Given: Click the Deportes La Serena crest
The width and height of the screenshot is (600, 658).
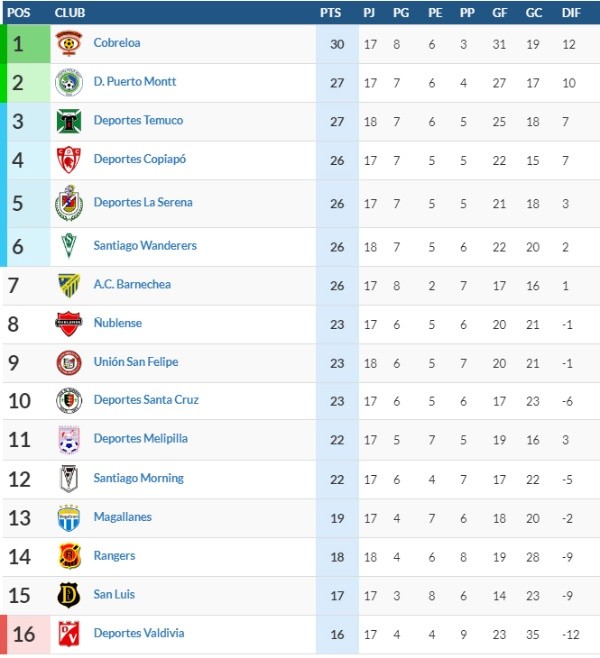Looking at the screenshot, I should coord(68,203).
